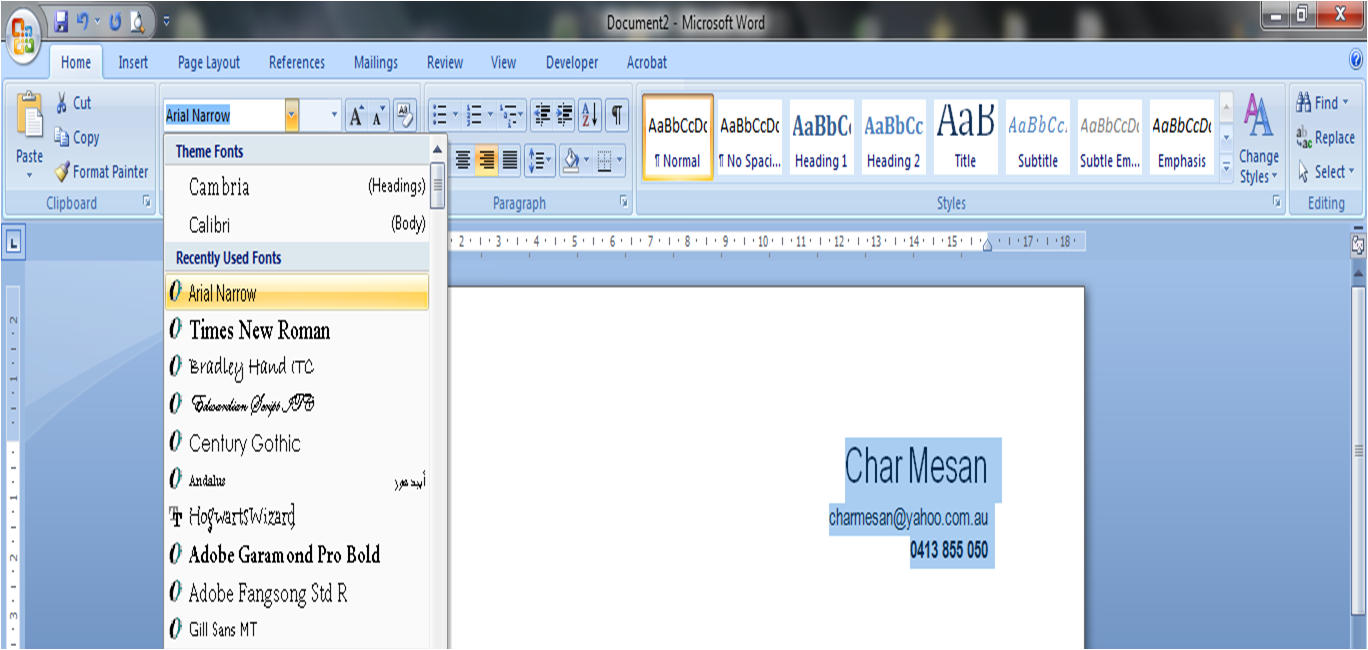
Task: Toggle center alignment
Action: [463, 159]
